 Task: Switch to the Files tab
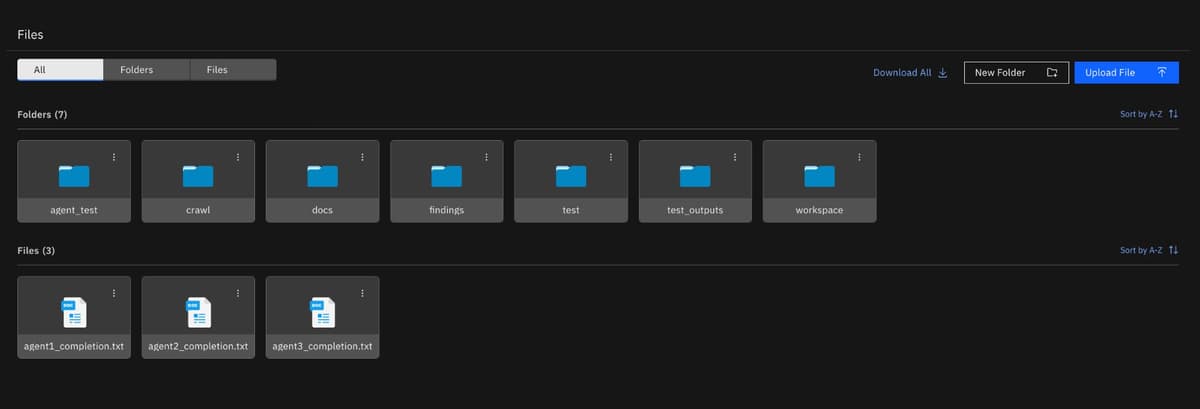(x=233, y=70)
